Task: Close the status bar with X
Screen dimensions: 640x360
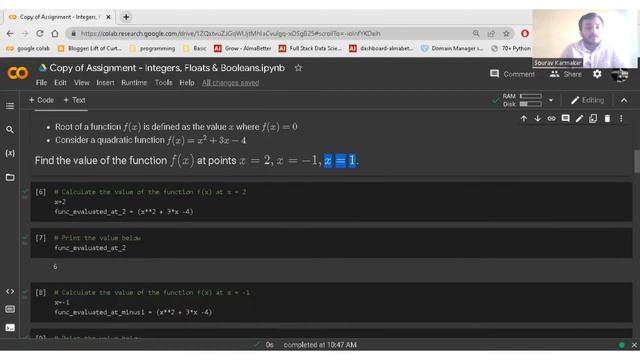Action: (x=634, y=345)
